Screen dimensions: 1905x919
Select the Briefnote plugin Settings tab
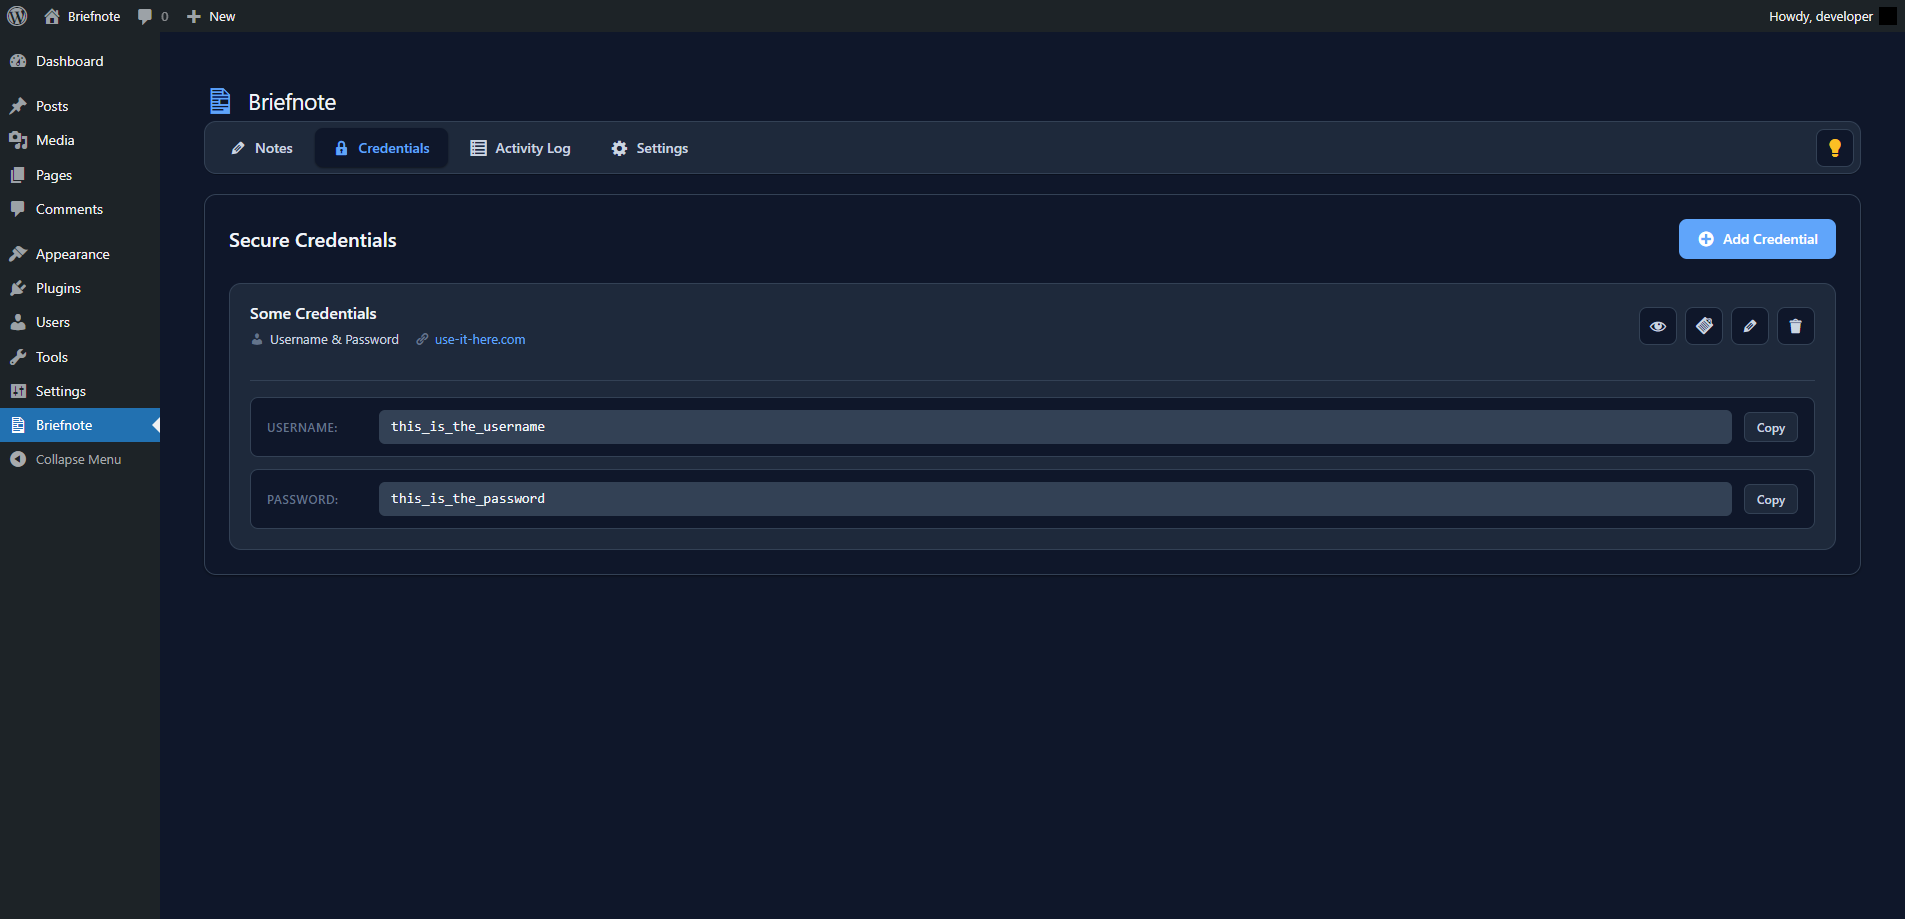coord(649,148)
